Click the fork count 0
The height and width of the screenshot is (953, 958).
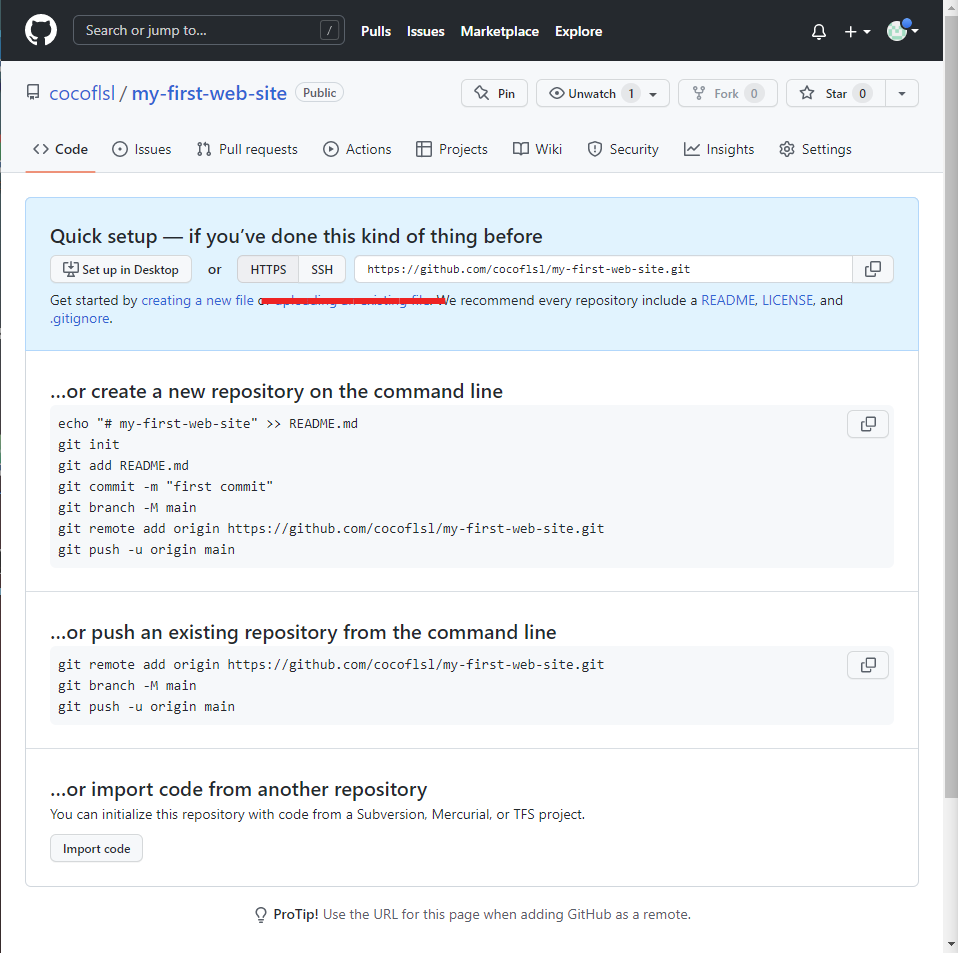[x=754, y=93]
